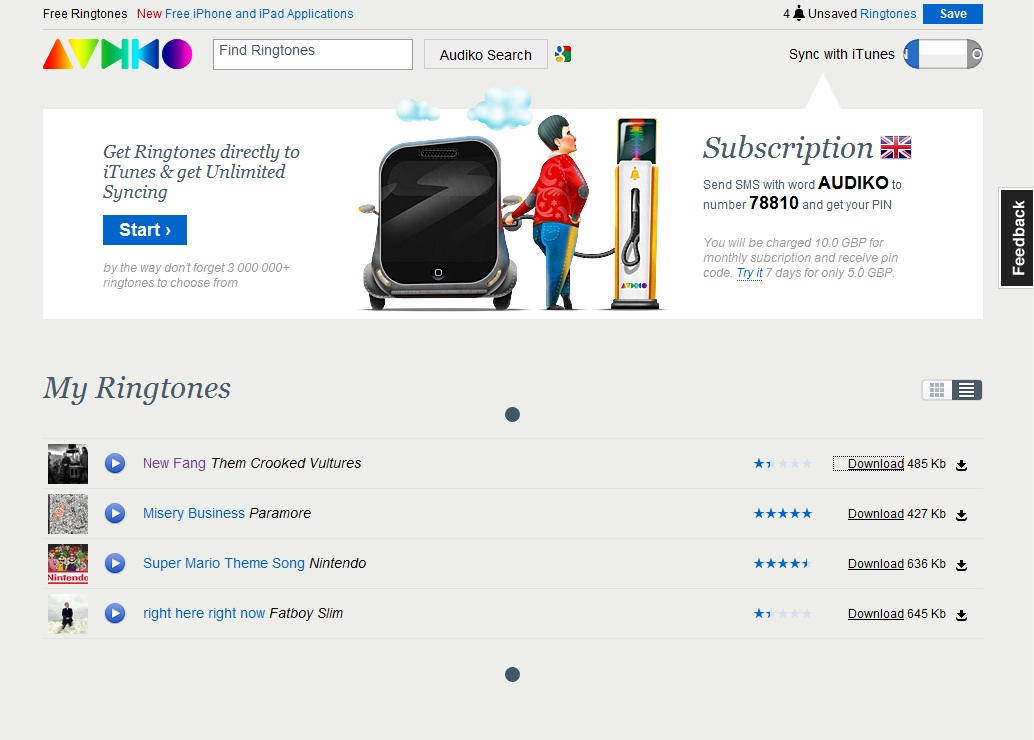Open the Misery Business ringtone title link

tap(194, 513)
